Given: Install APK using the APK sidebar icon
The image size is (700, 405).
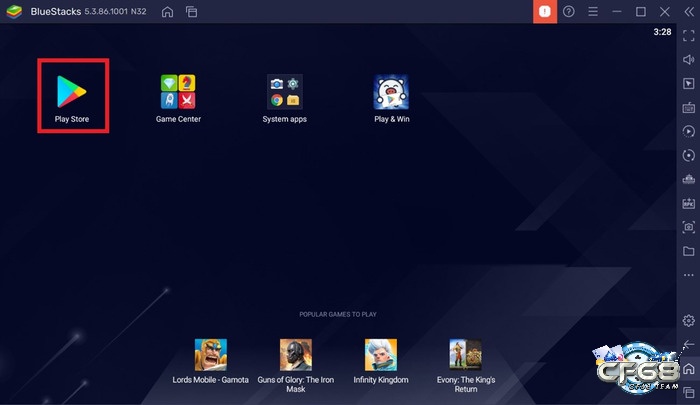Looking at the screenshot, I should [x=688, y=203].
